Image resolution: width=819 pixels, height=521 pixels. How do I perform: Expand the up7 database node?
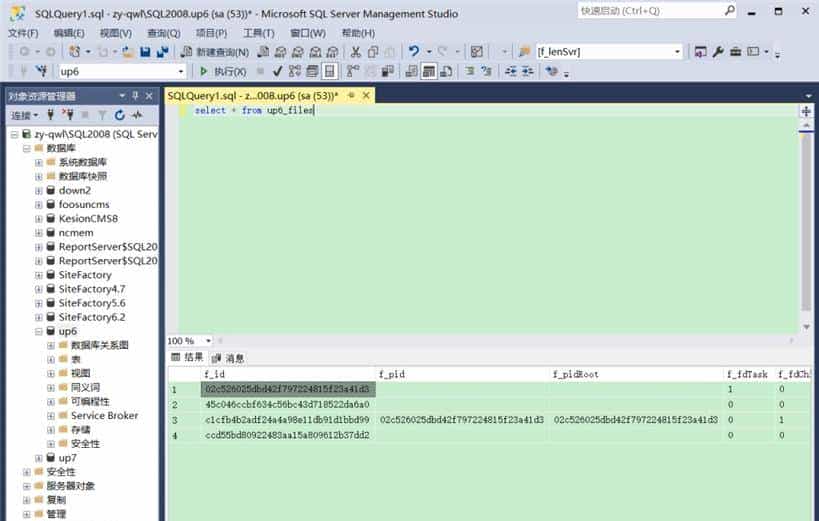coord(39,458)
